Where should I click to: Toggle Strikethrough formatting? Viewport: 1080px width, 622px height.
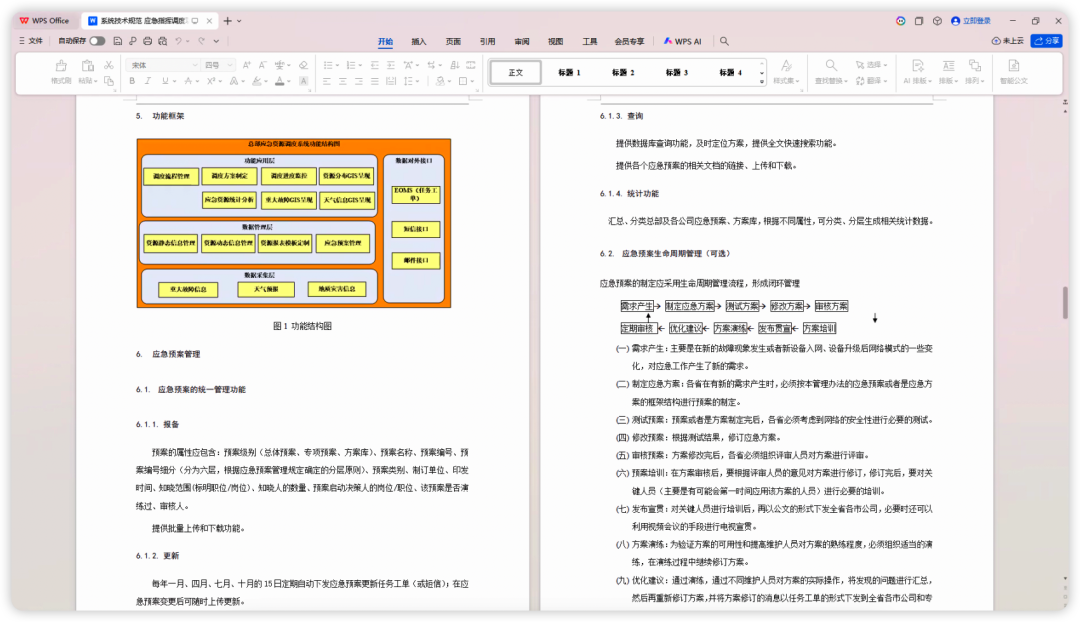pos(188,81)
